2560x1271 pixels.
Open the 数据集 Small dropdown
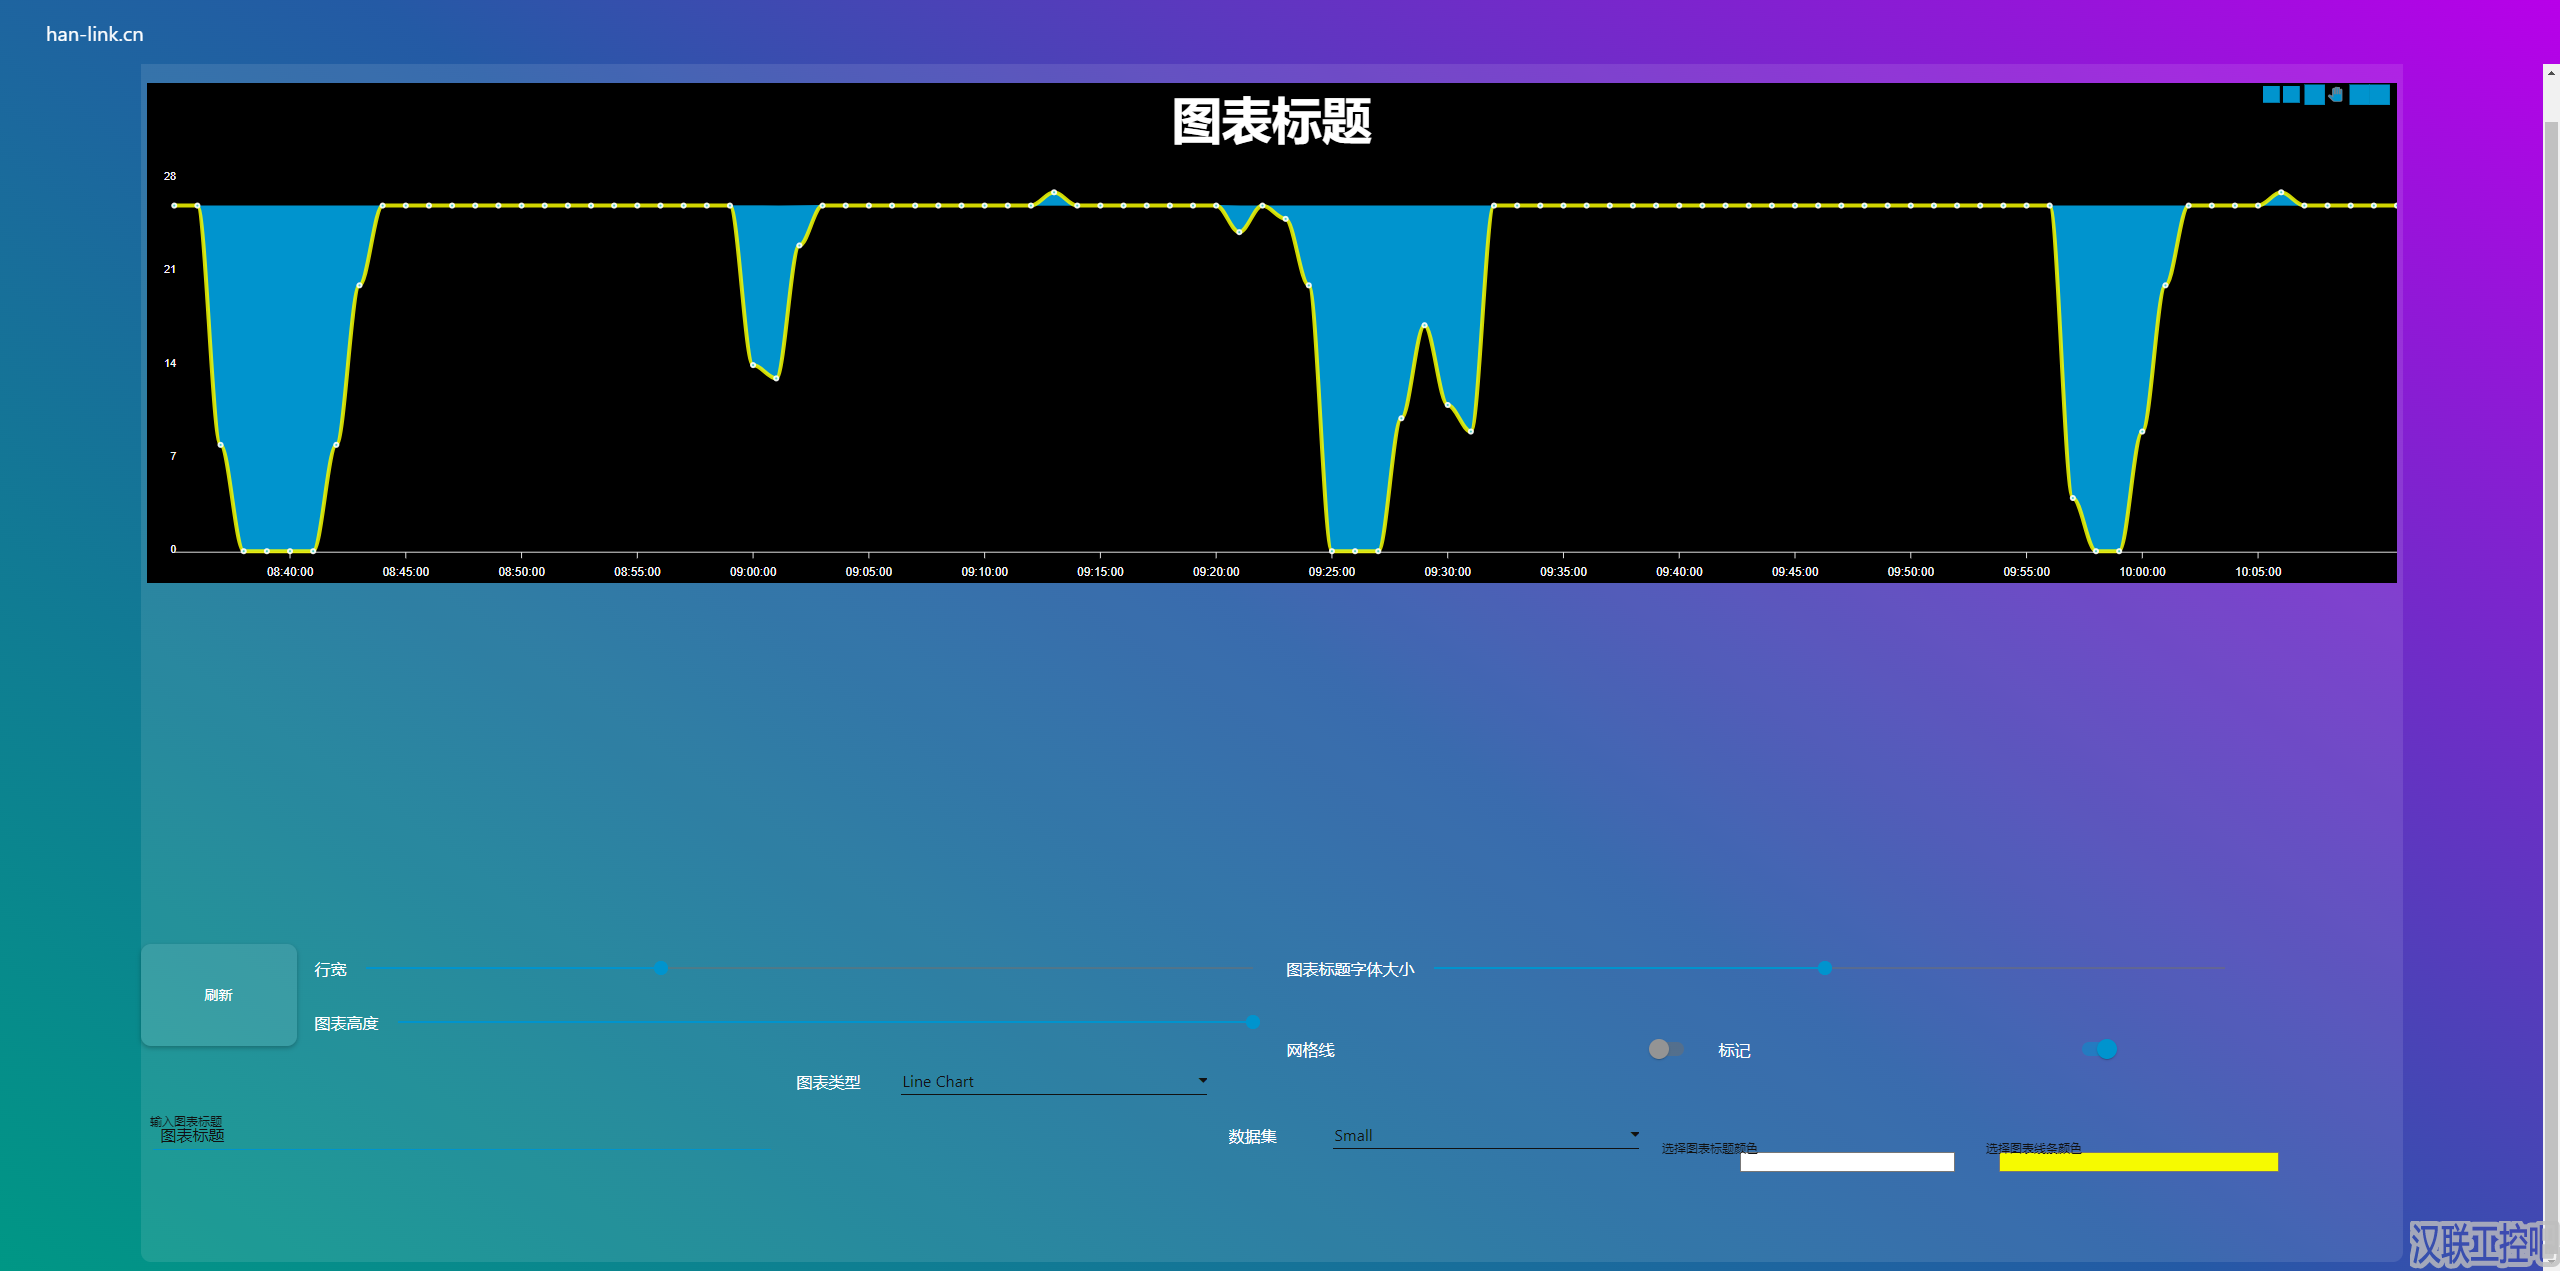pyautogui.click(x=1485, y=1135)
